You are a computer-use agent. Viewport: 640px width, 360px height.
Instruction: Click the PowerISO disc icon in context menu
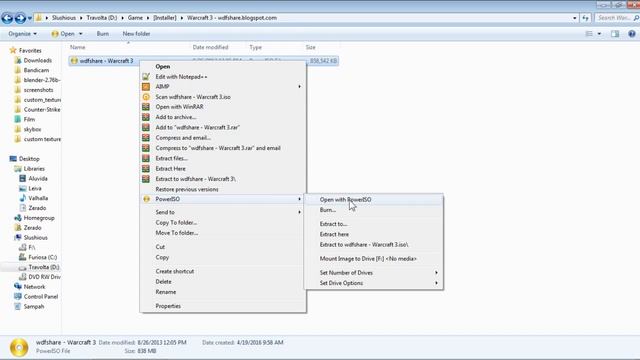click(146, 199)
